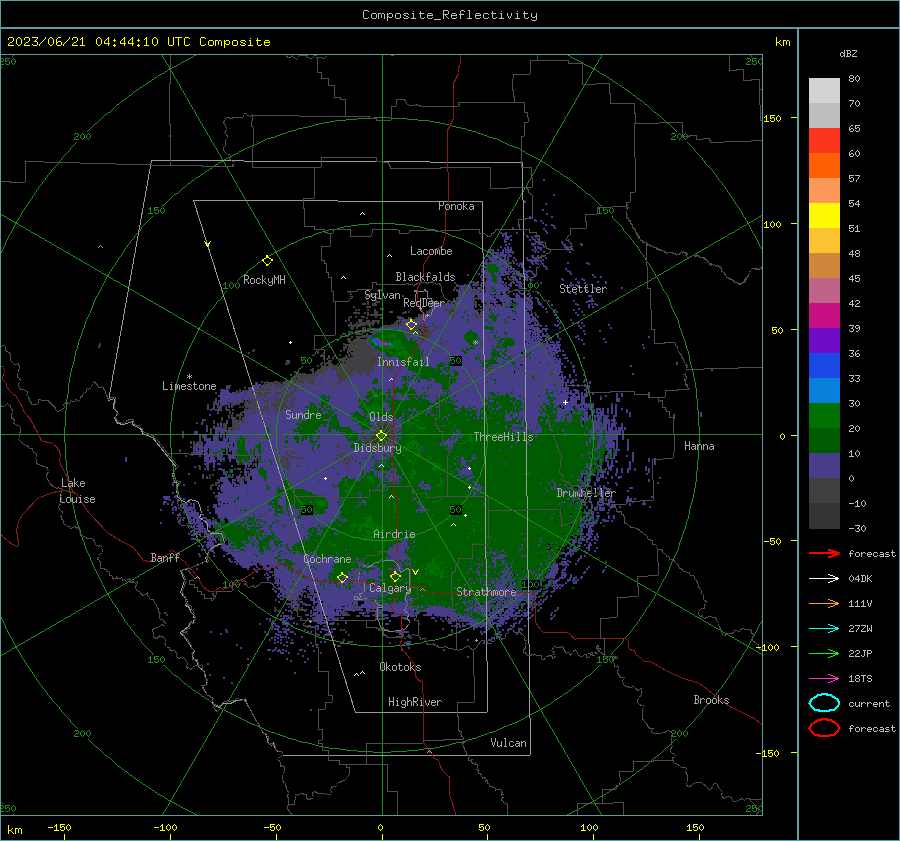Click the red forecast arrow in legend
Viewport: 900px width, 841px height.
tap(824, 553)
